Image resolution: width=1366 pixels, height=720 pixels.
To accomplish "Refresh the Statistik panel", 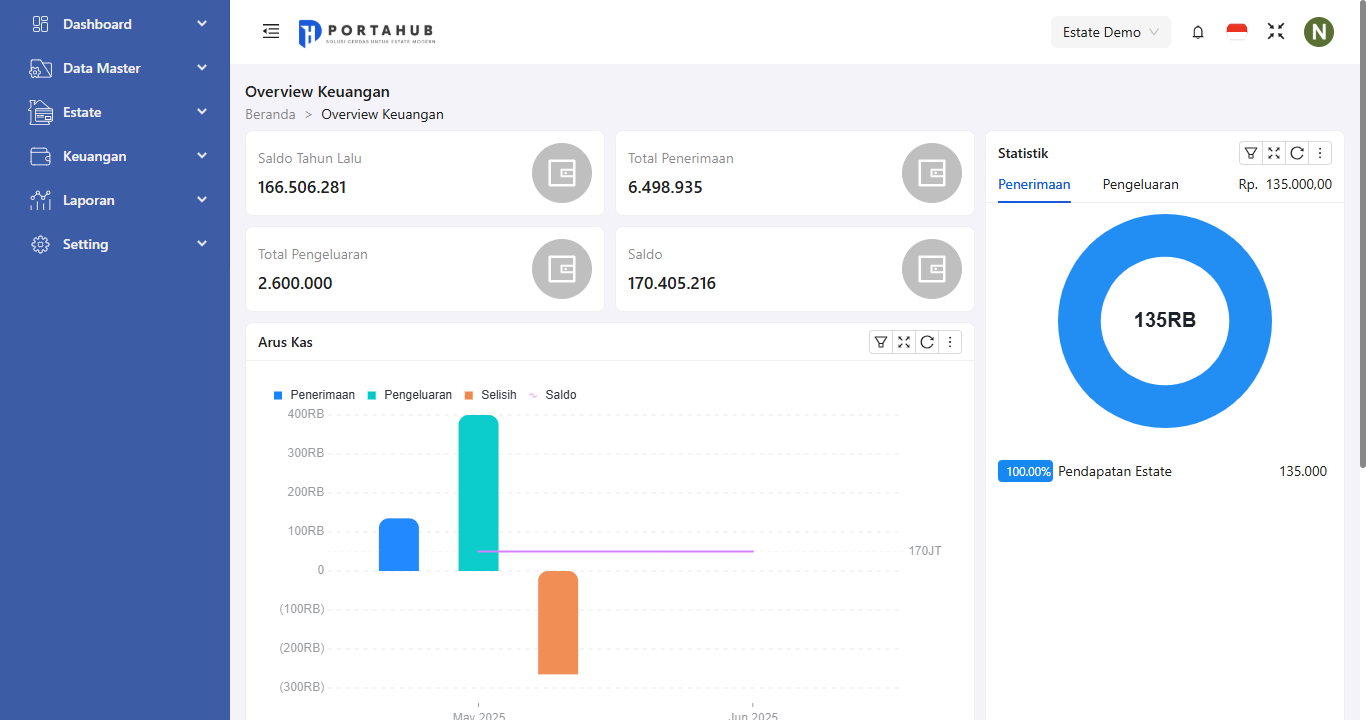I will tap(1297, 153).
